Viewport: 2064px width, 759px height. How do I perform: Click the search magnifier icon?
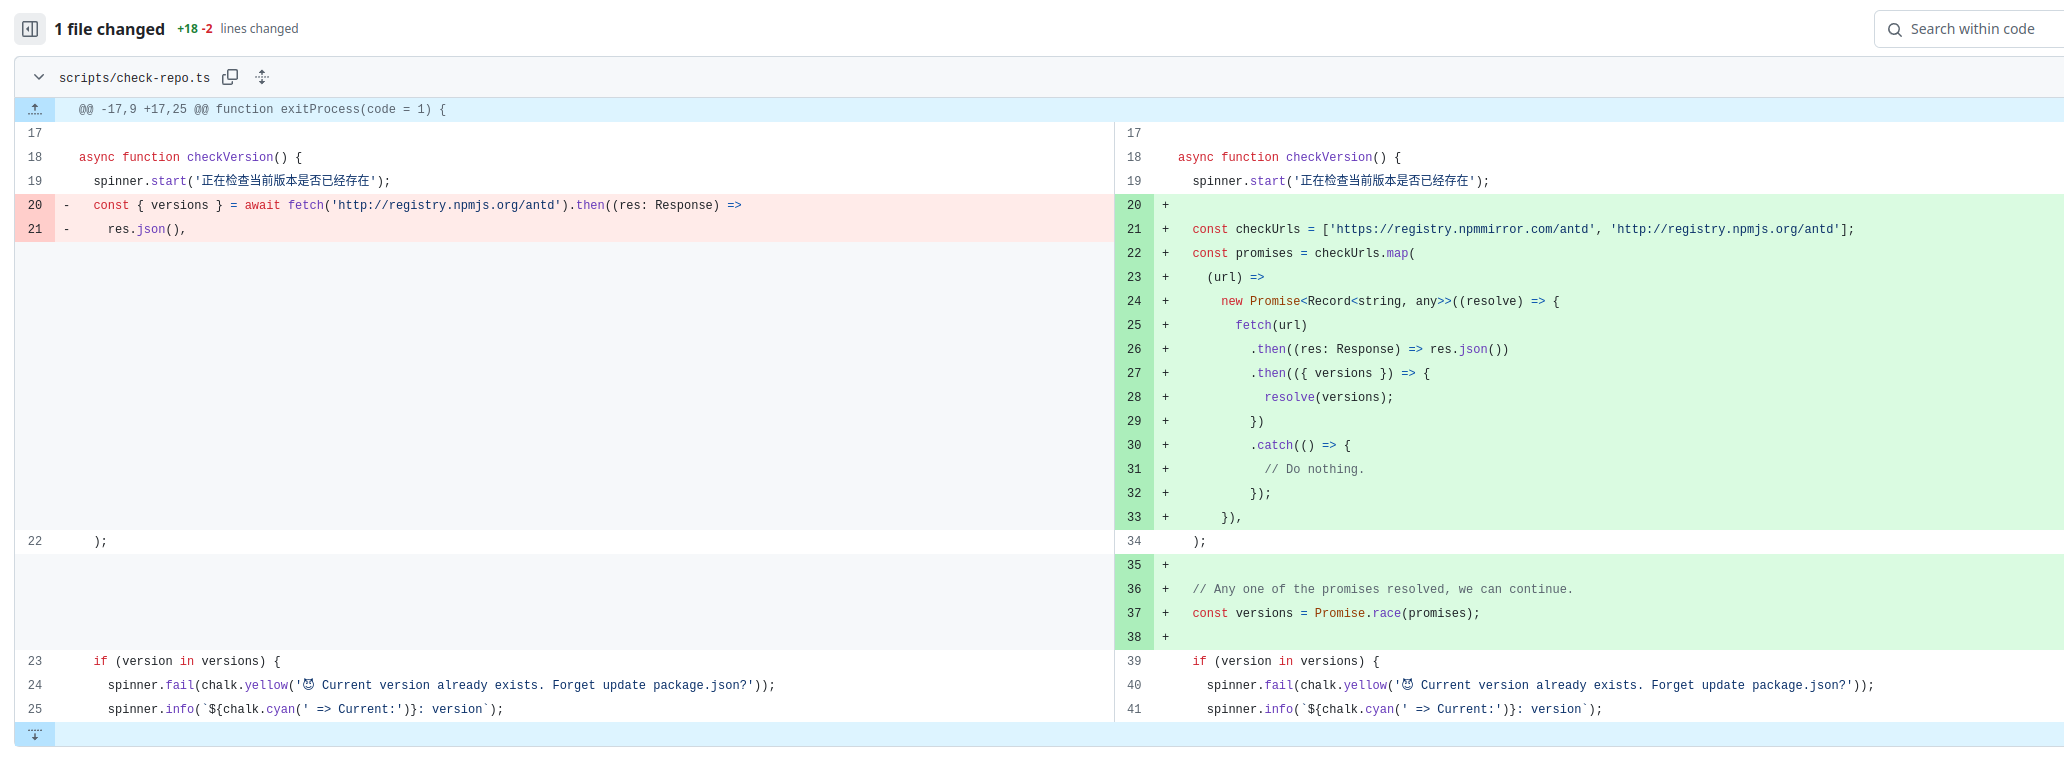(1894, 30)
